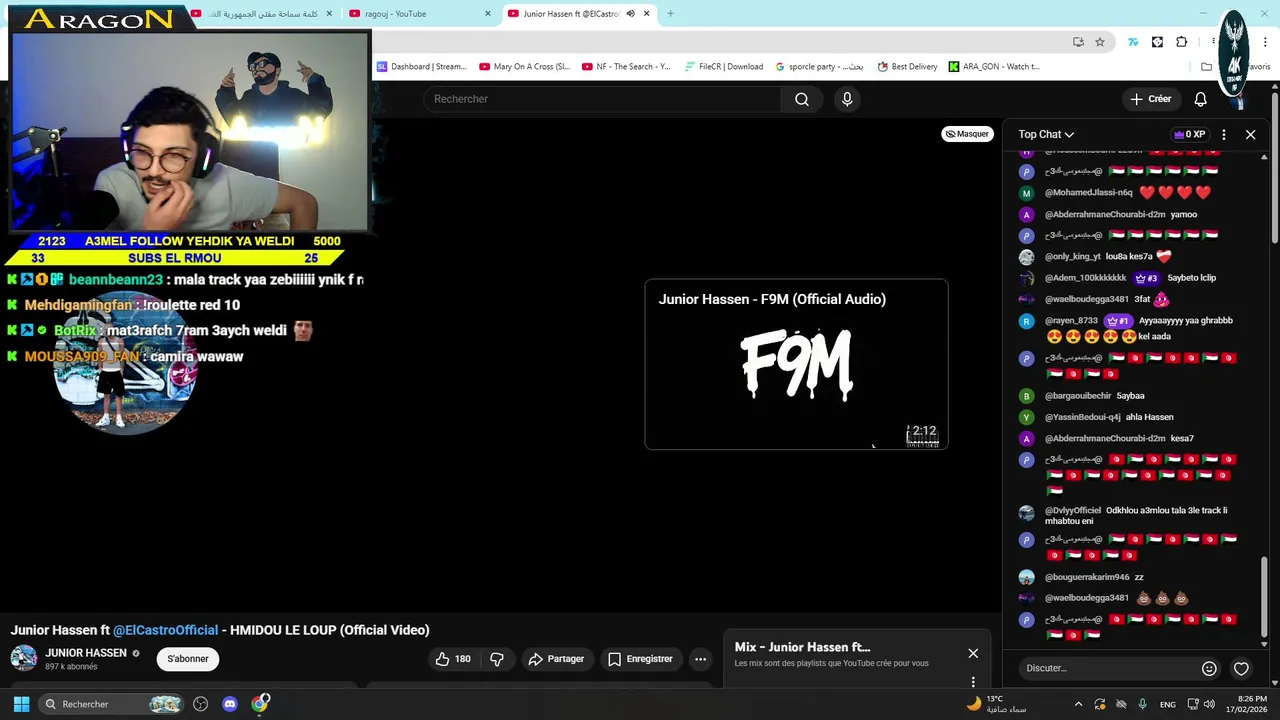The height and width of the screenshot is (720, 1280).
Task: Open FileCR | Download bookmark
Action: [x=724, y=67]
